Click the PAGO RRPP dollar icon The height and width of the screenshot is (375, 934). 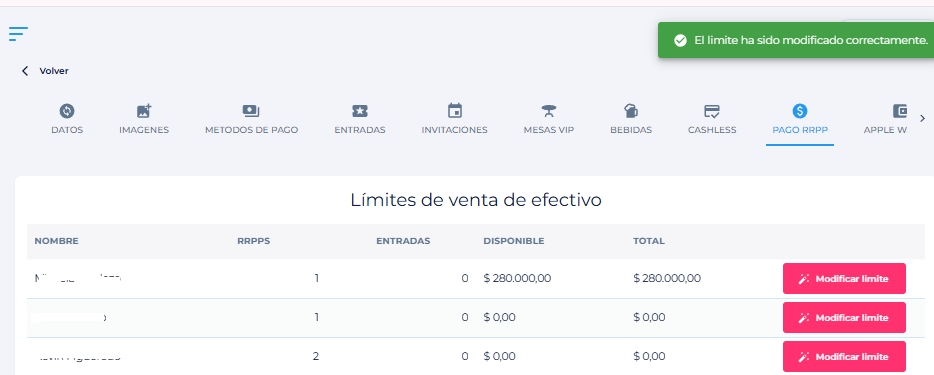(799, 111)
